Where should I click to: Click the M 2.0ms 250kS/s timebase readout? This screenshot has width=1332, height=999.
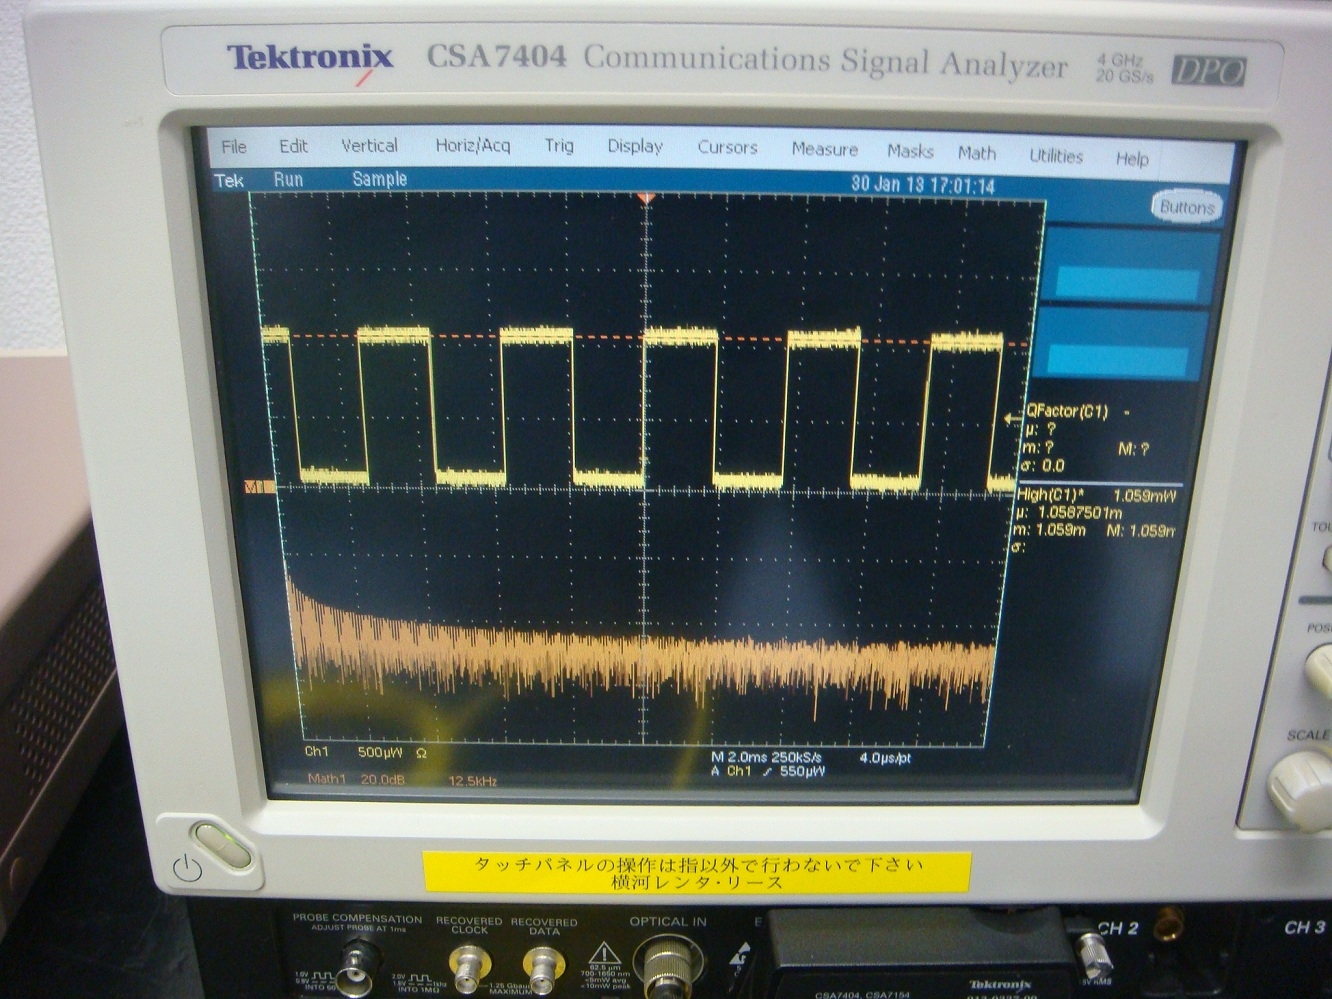point(767,758)
